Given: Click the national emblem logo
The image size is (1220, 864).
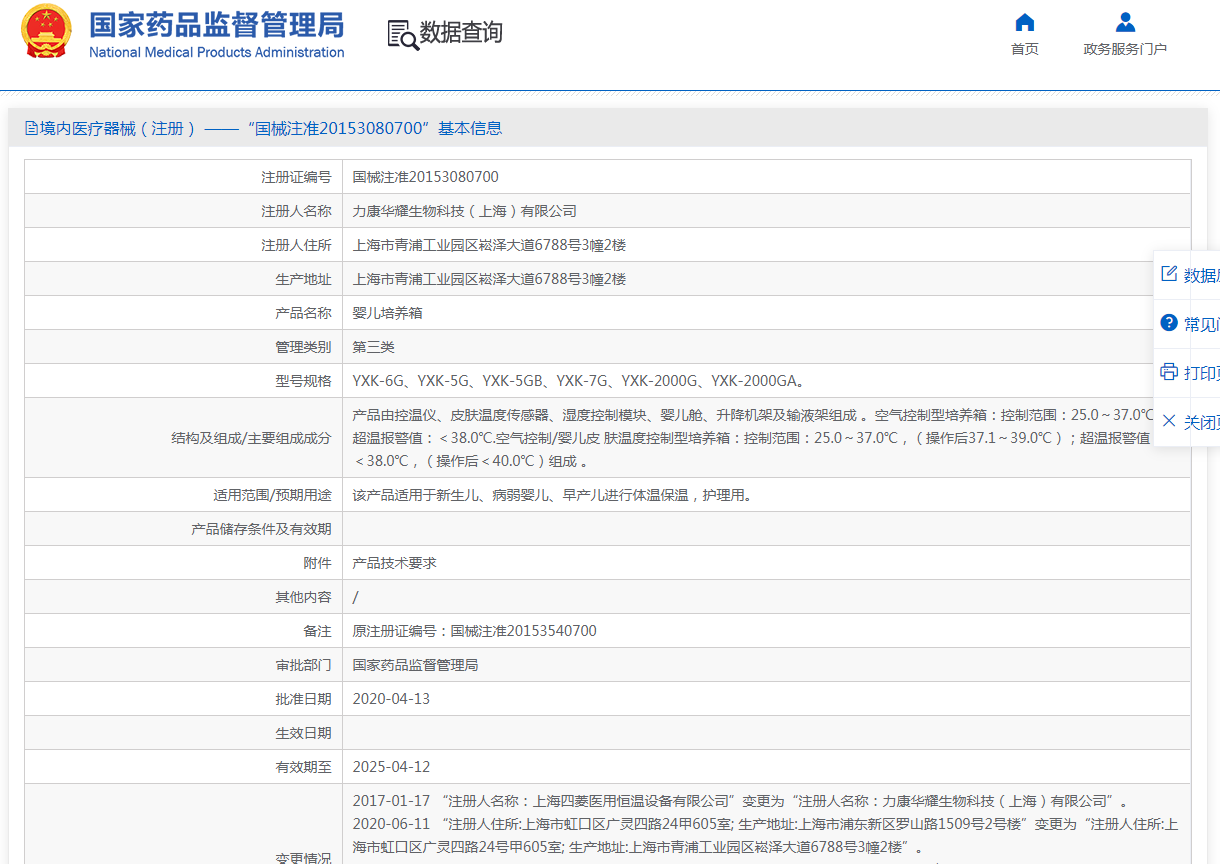Looking at the screenshot, I should tap(47, 31).
